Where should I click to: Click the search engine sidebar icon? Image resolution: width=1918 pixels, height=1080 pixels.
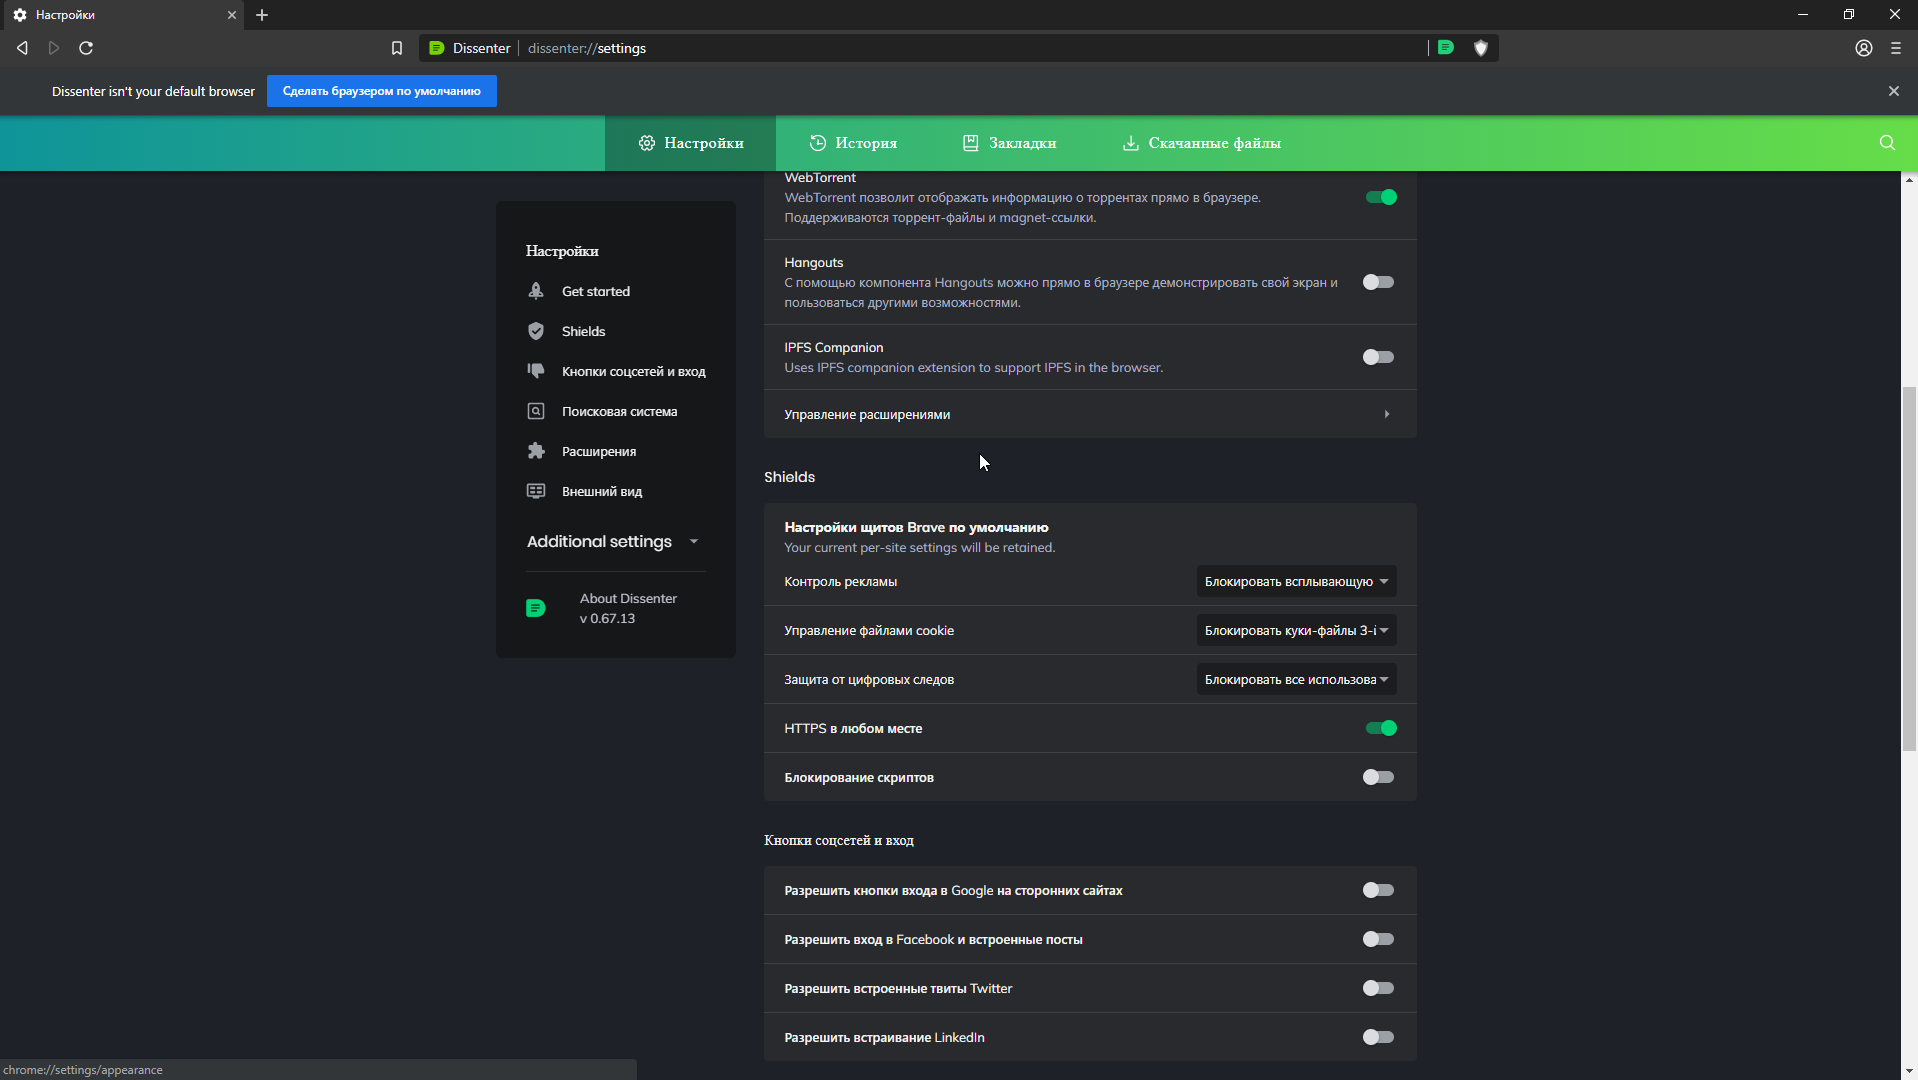(x=536, y=411)
